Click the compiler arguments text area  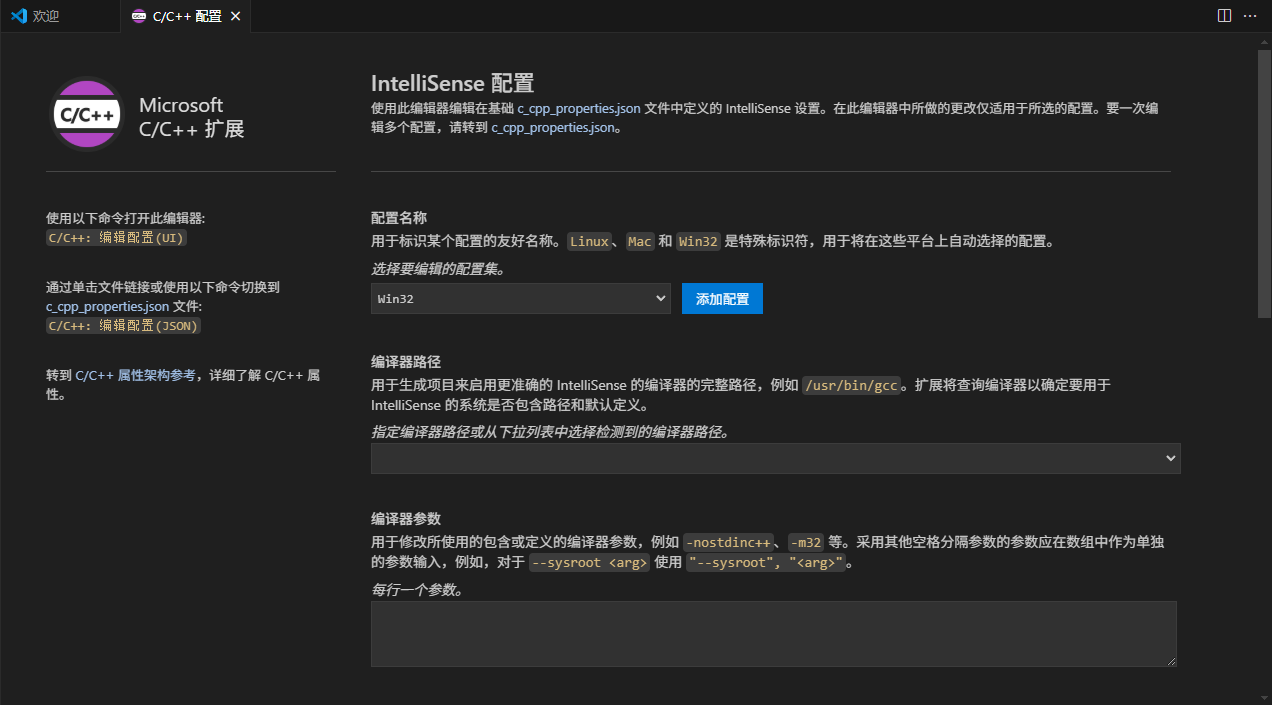[x=773, y=634]
